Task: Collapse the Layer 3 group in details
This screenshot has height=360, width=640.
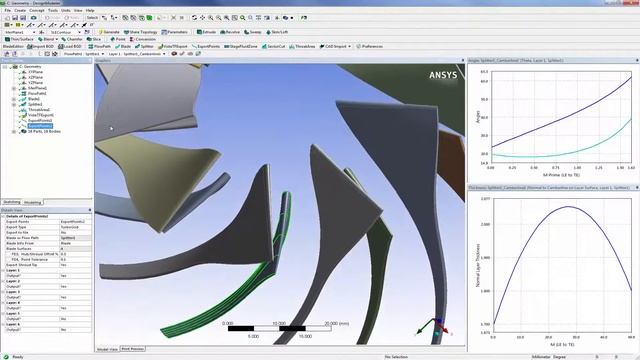Action: [3, 292]
